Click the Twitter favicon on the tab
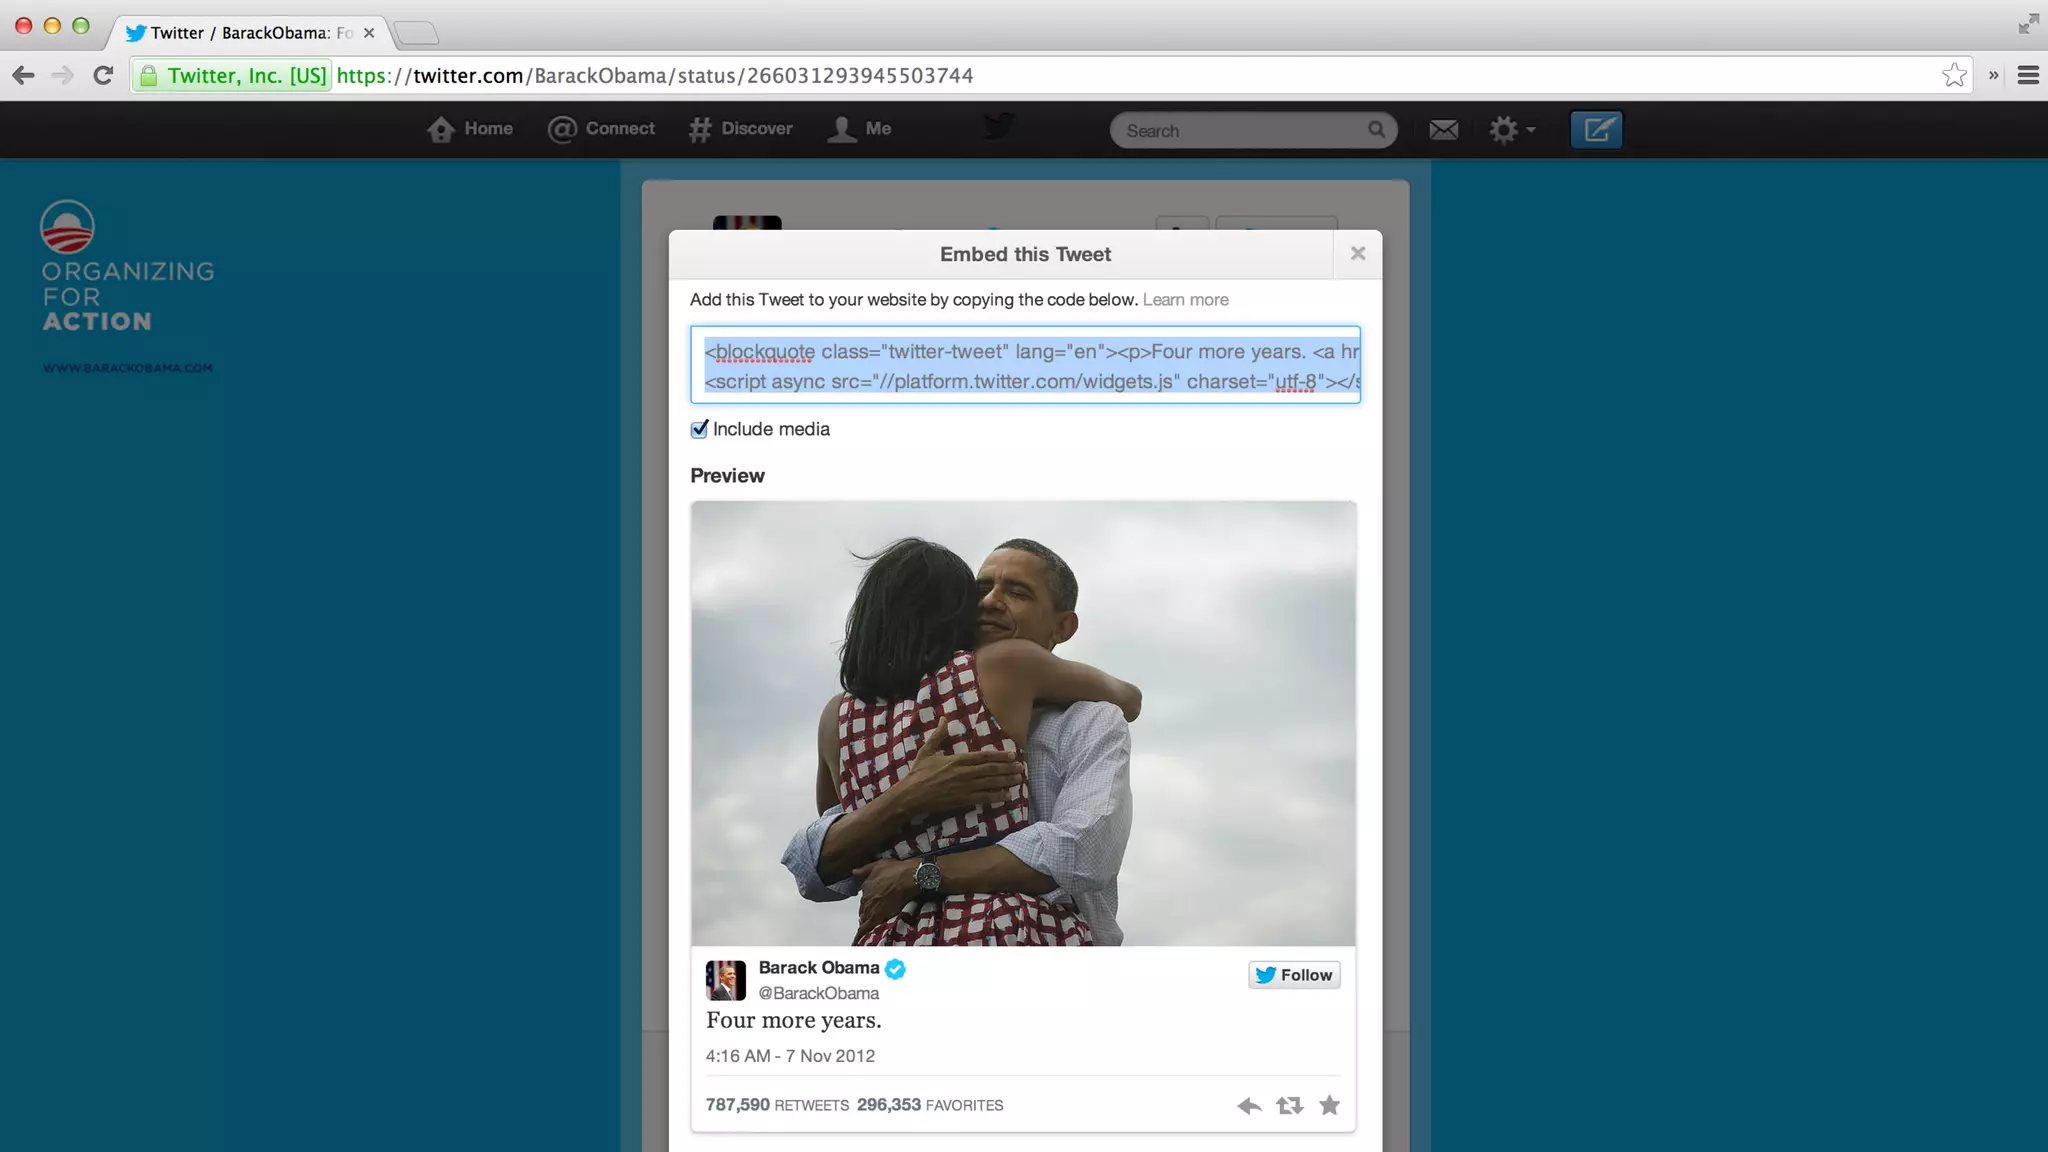The width and height of the screenshot is (2048, 1152). coord(136,33)
